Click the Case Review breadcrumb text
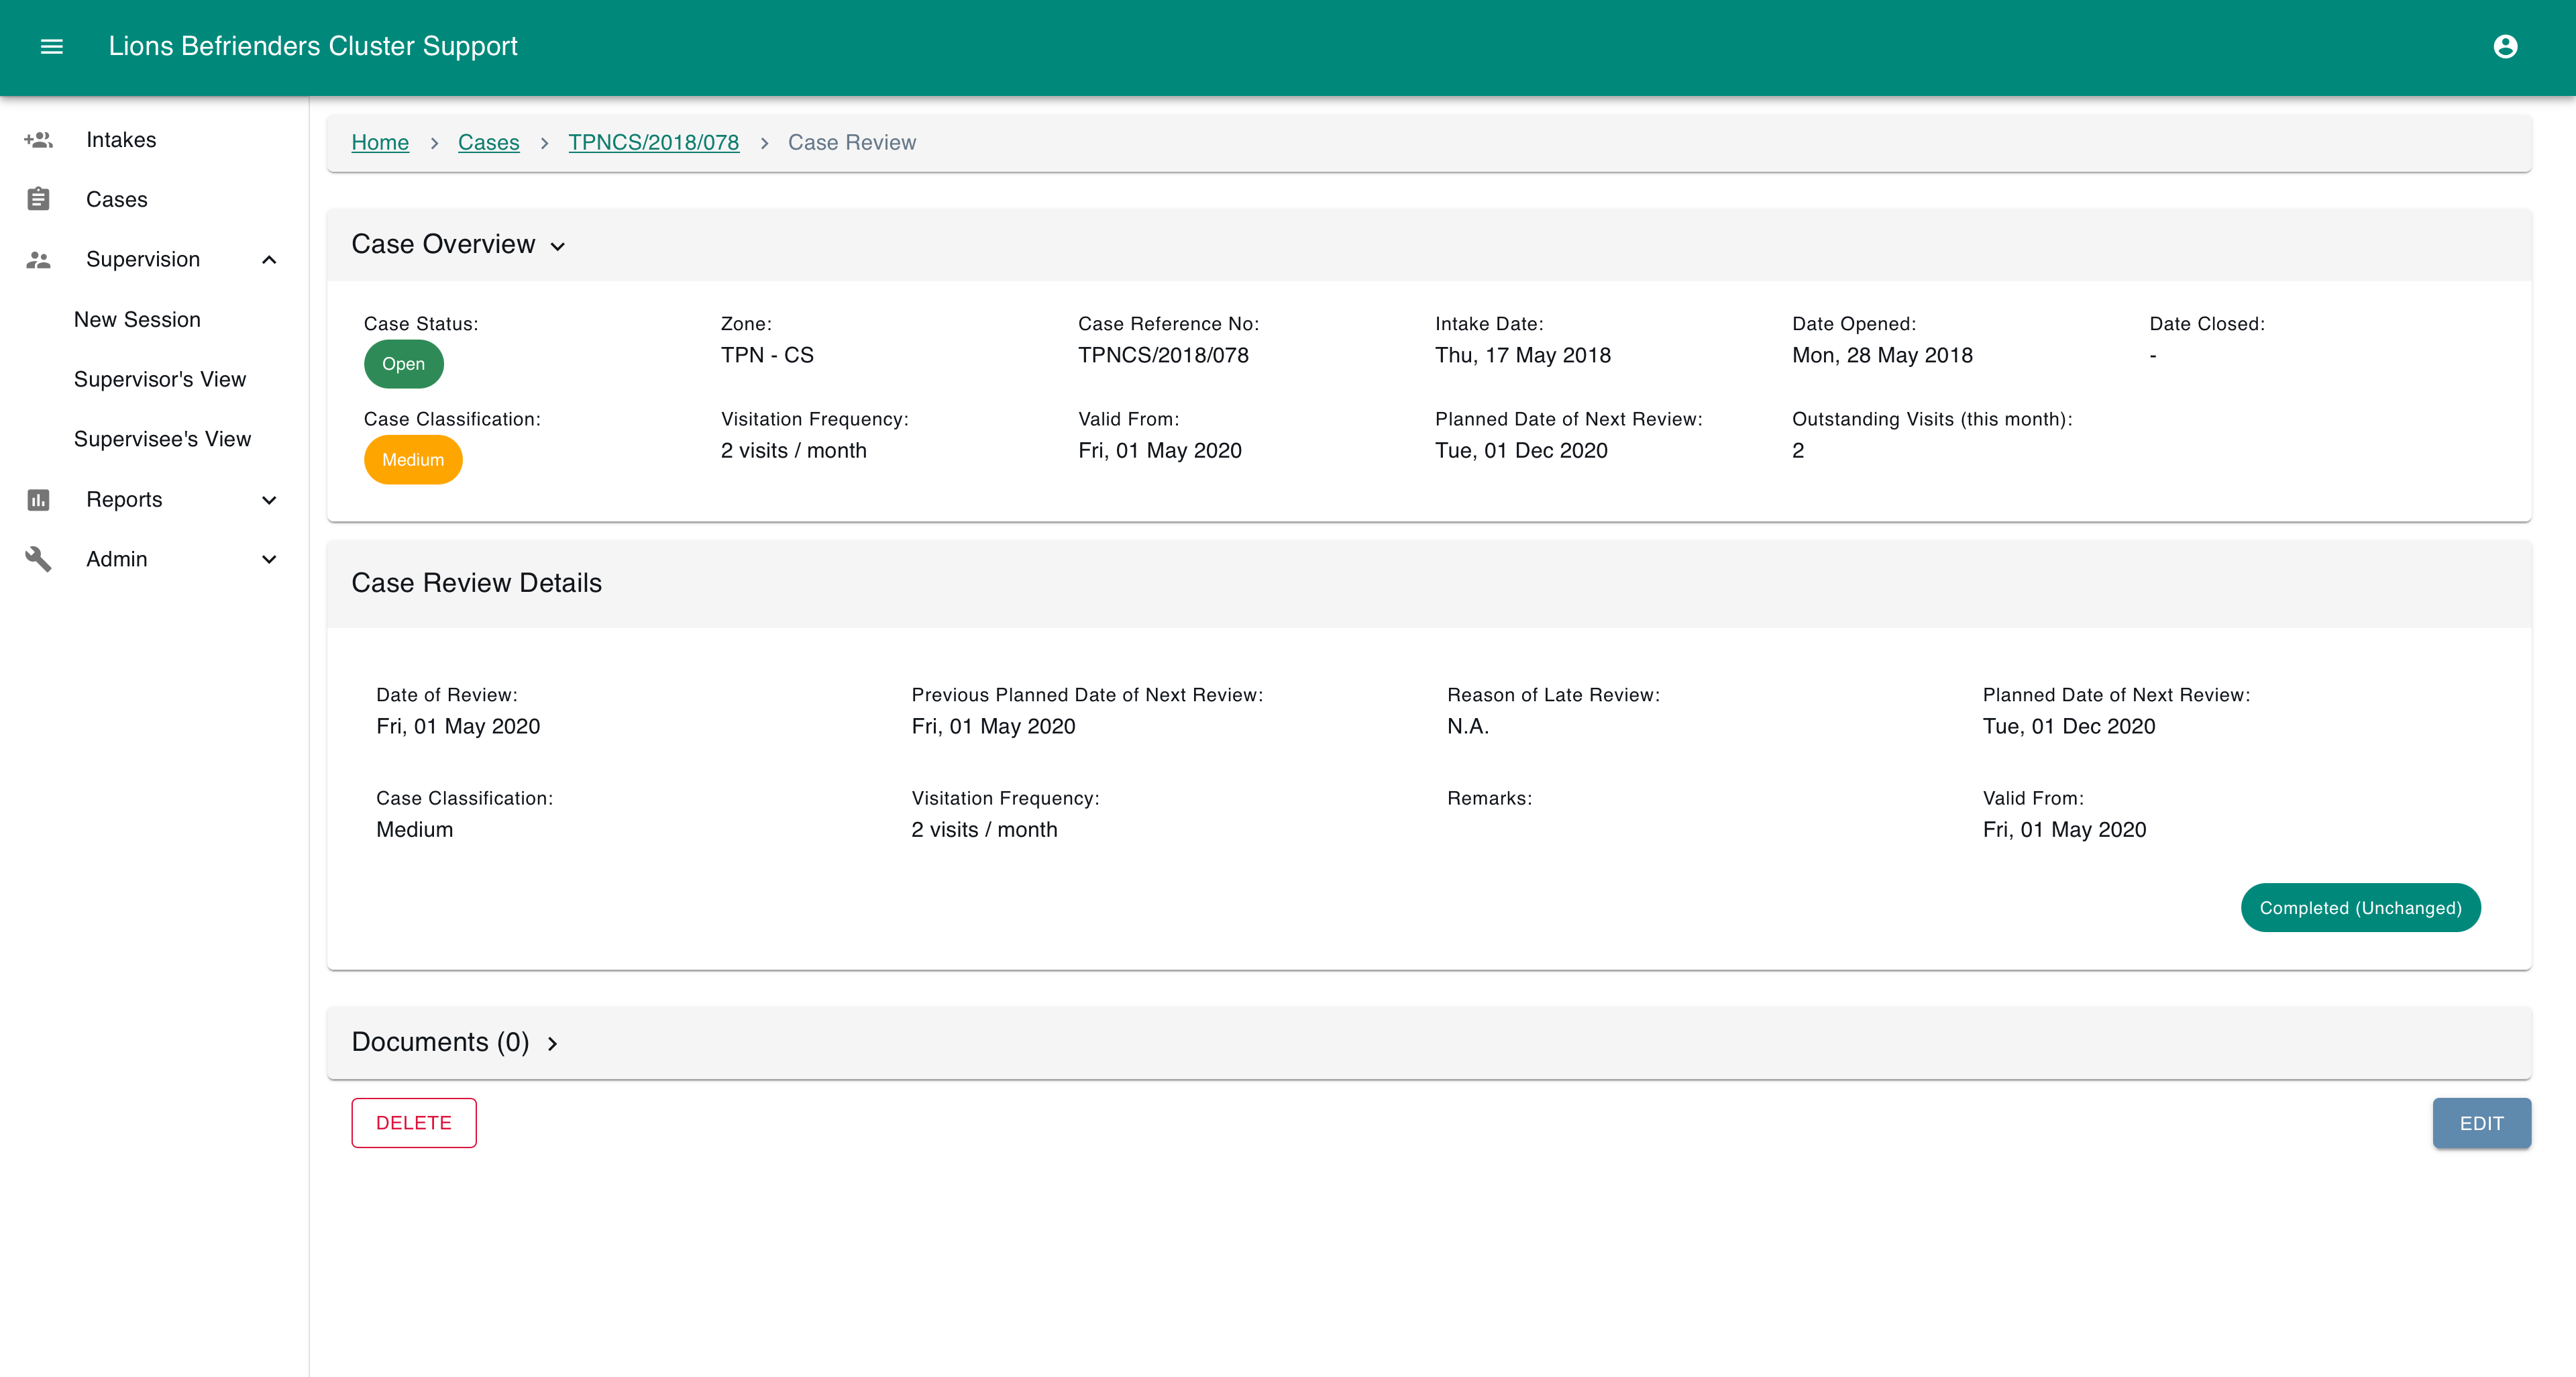Image resolution: width=2576 pixels, height=1377 pixels. (x=851, y=142)
